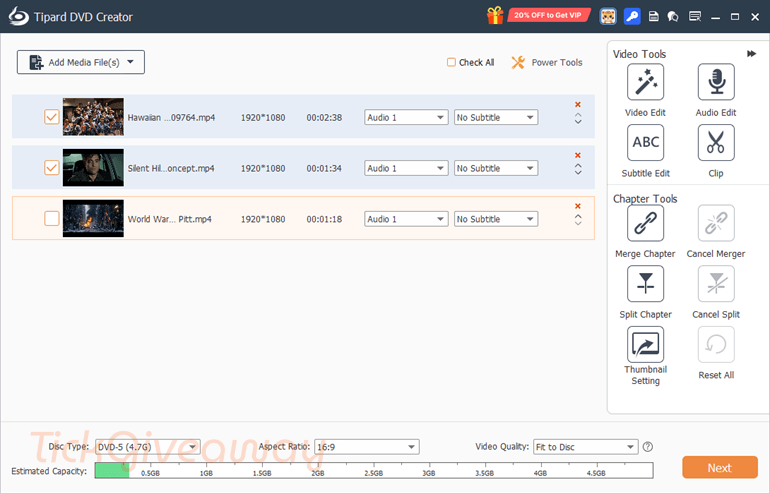
Task: Open the Thumbnail Setting tool
Action: point(645,345)
